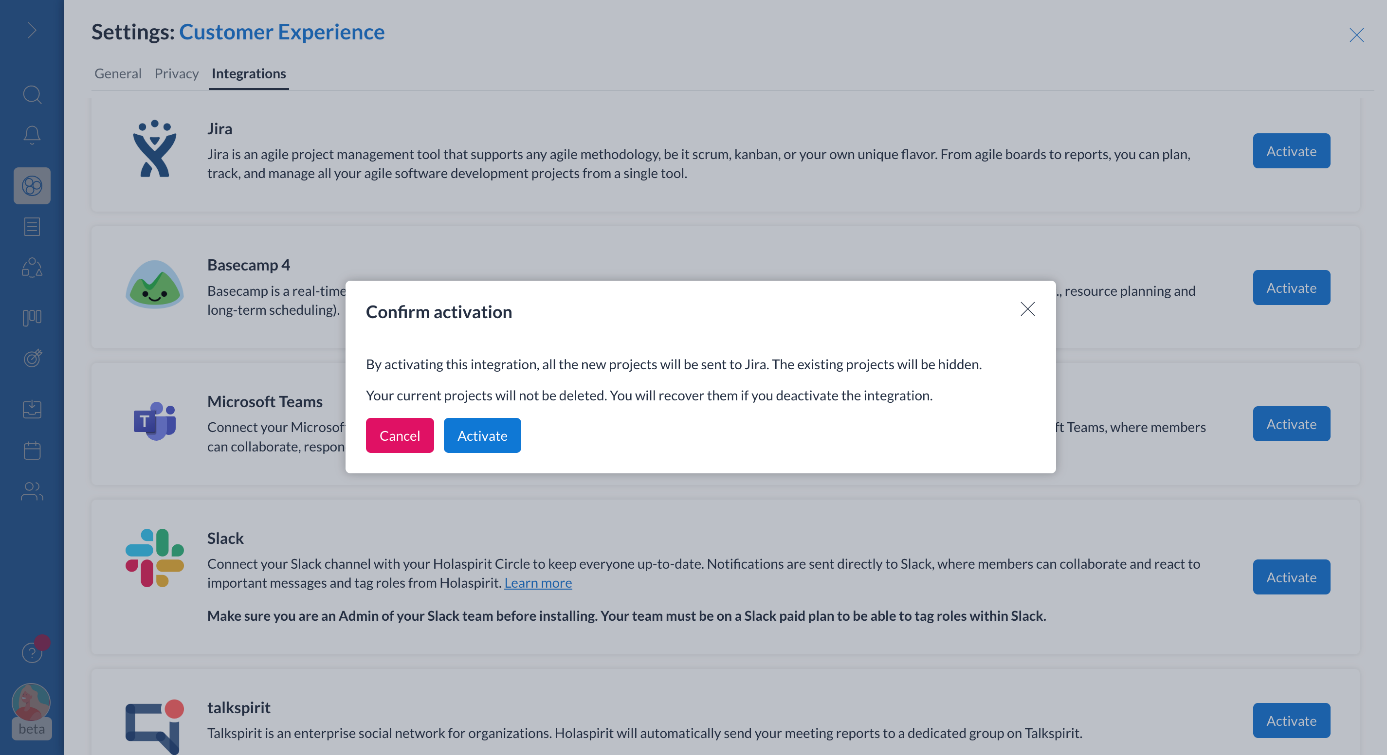Viewport: 1387px width, 755px height.
Task: Switch to the General tab
Action: click(x=118, y=73)
